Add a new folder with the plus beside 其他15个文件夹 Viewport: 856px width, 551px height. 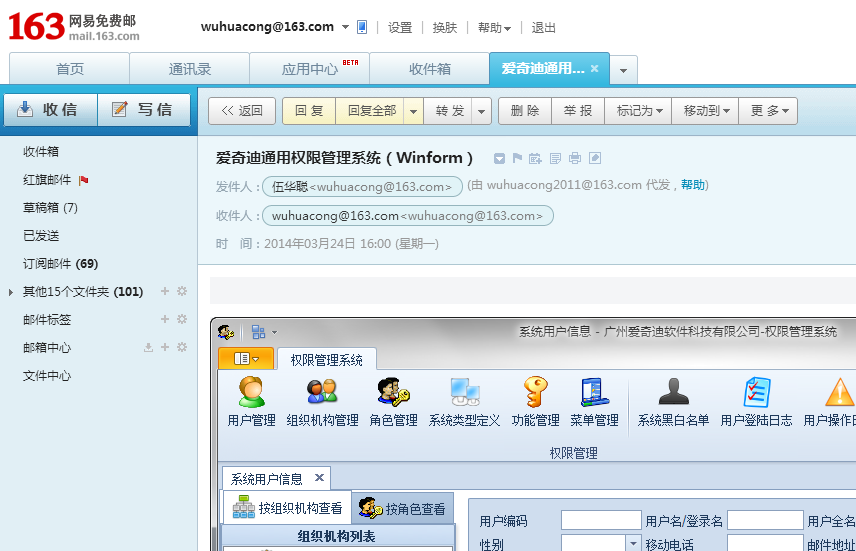(165, 291)
